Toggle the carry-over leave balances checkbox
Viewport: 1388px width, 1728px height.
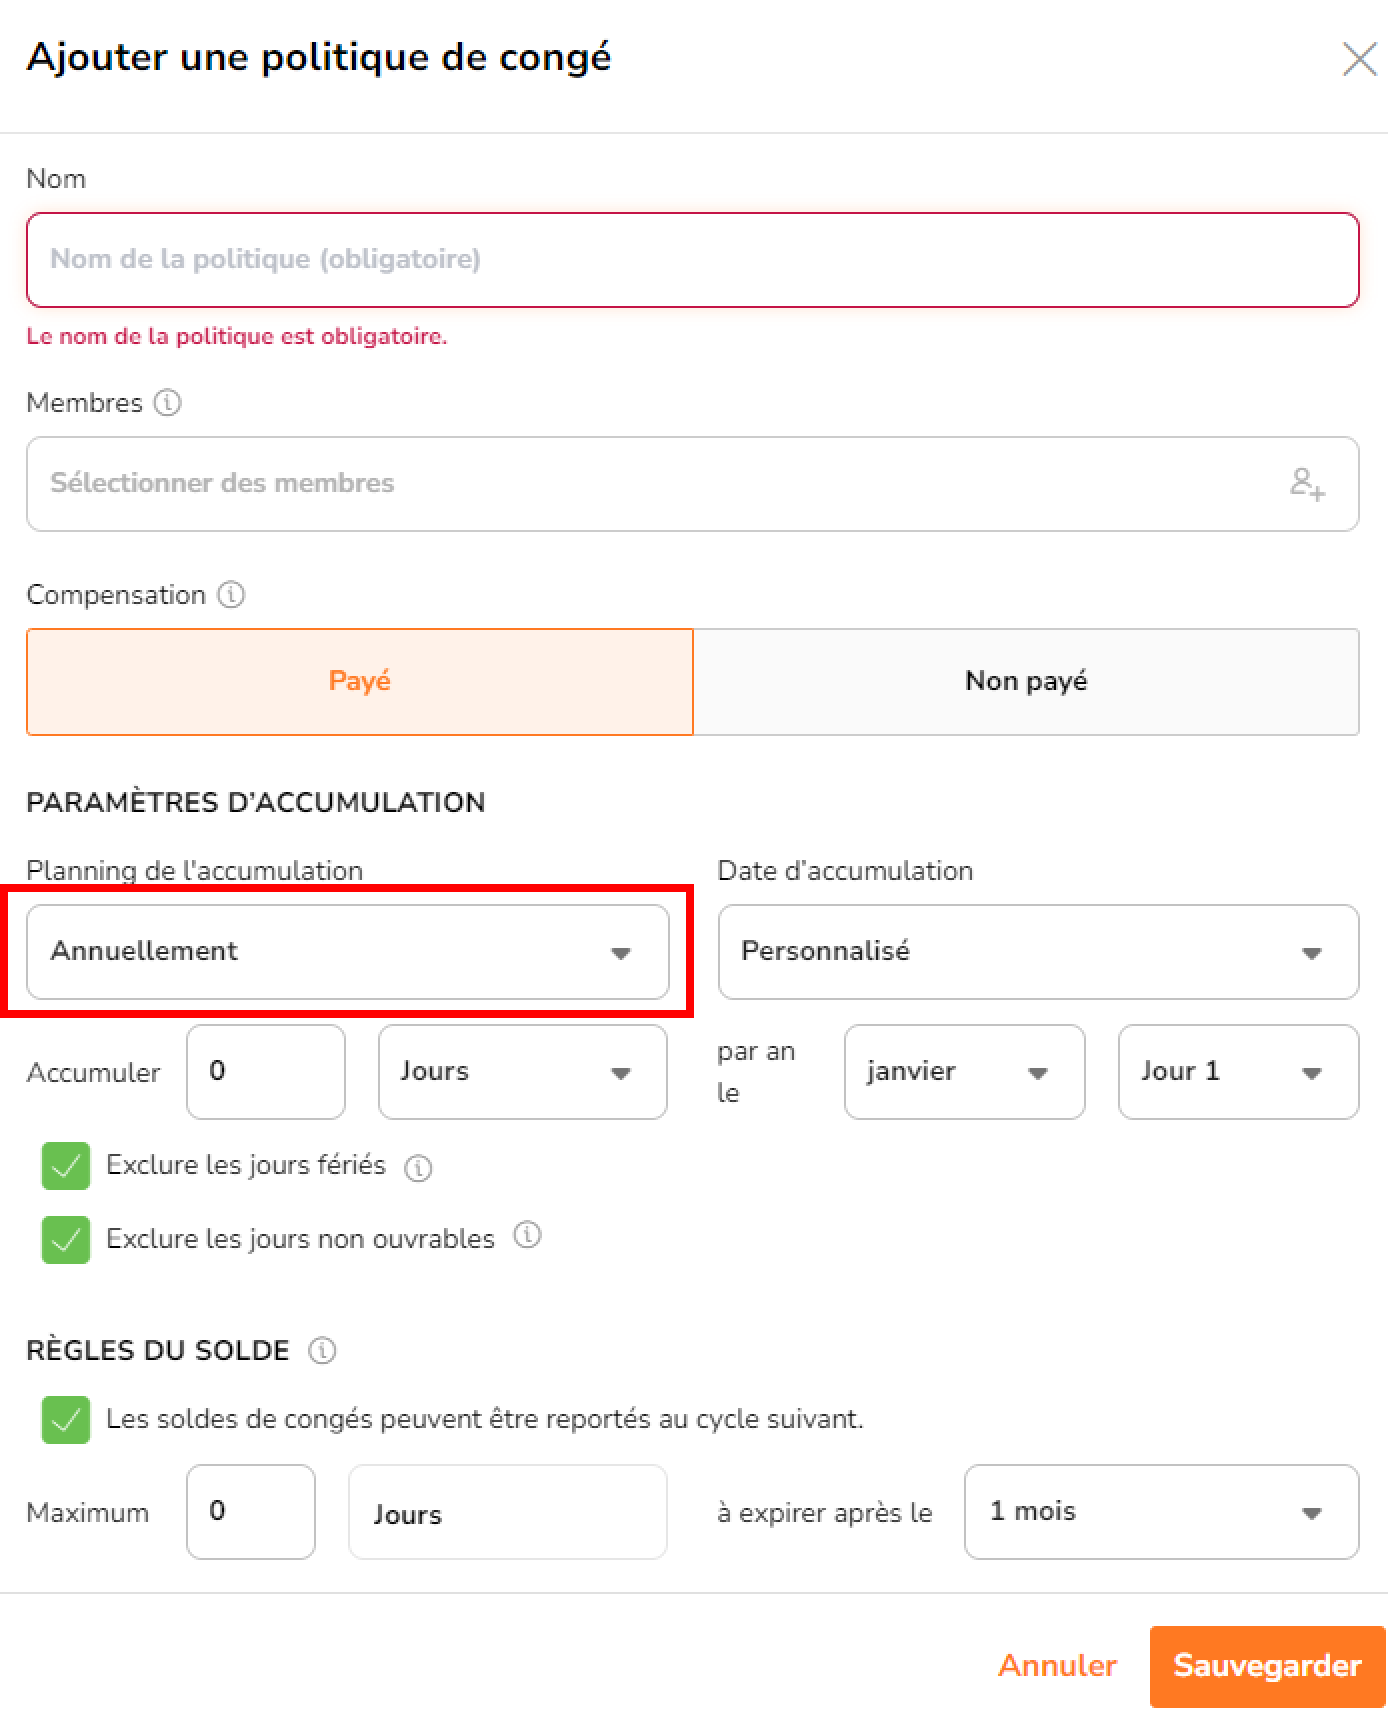pyautogui.click(x=66, y=1420)
